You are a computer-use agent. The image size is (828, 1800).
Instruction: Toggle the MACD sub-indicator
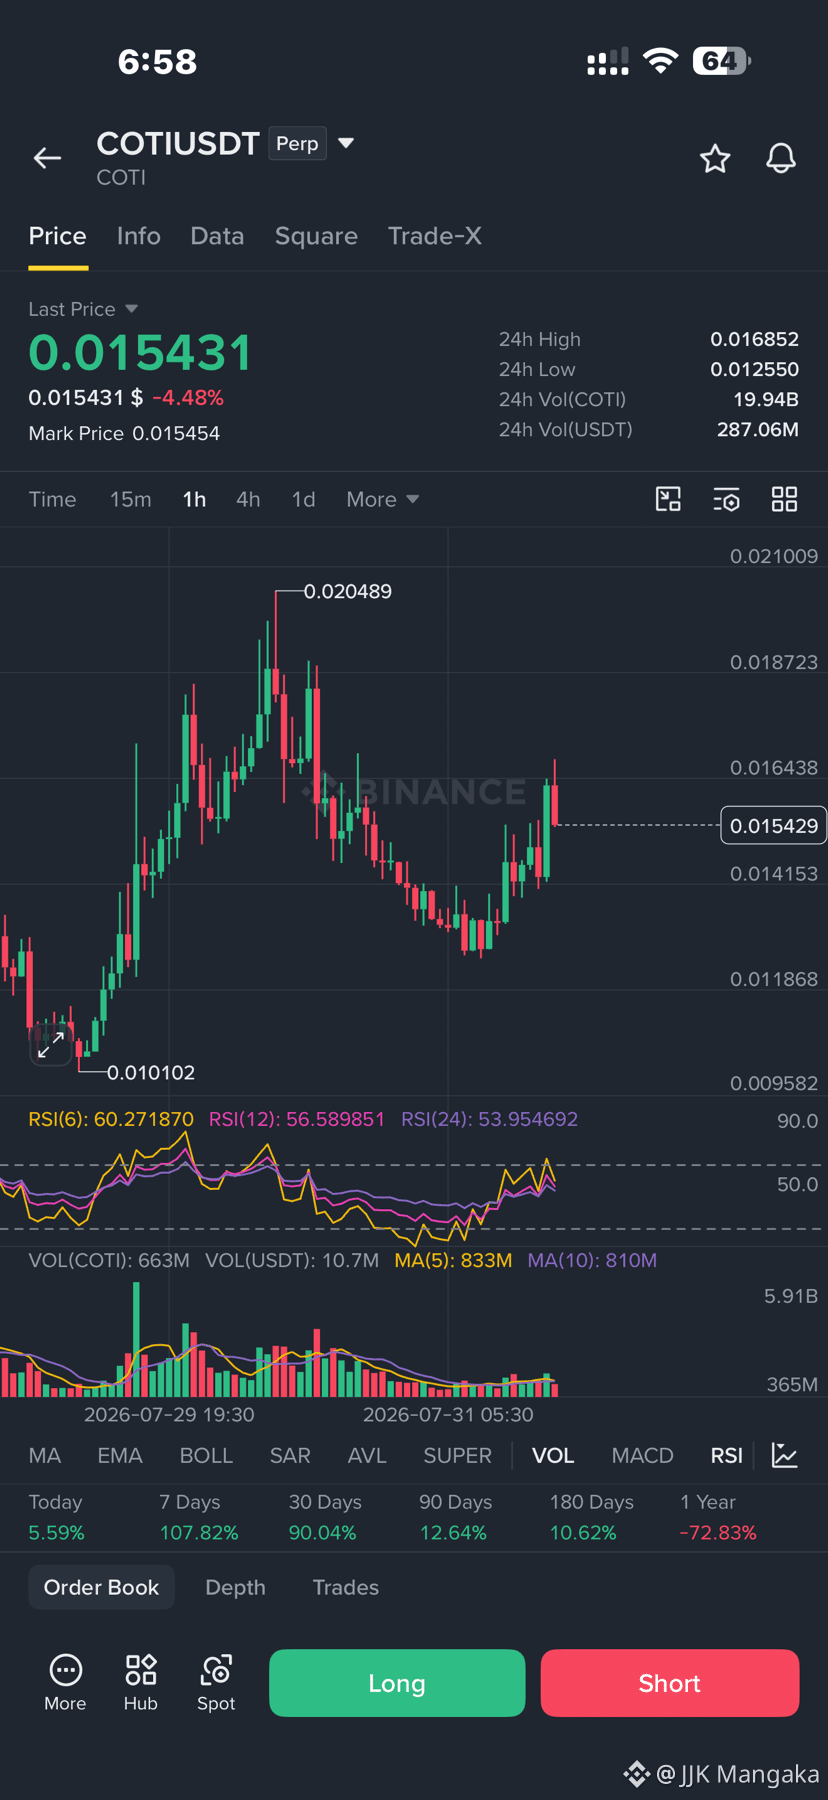642,1455
